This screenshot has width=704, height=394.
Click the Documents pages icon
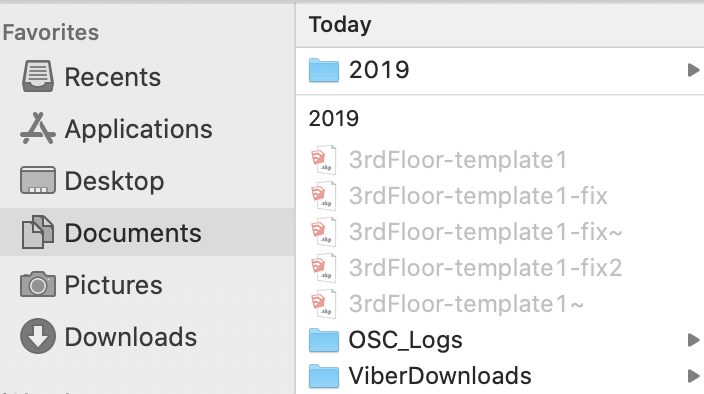[x=38, y=232]
